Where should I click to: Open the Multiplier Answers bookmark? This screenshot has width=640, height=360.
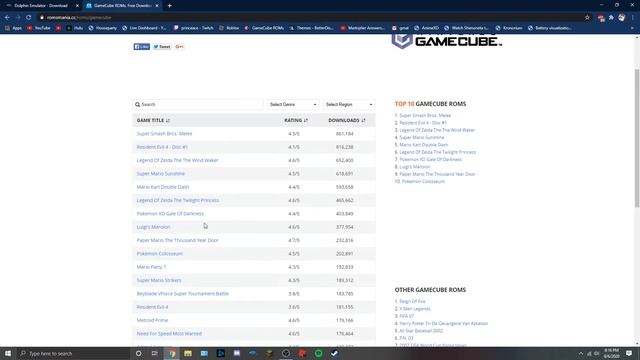[x=362, y=28]
